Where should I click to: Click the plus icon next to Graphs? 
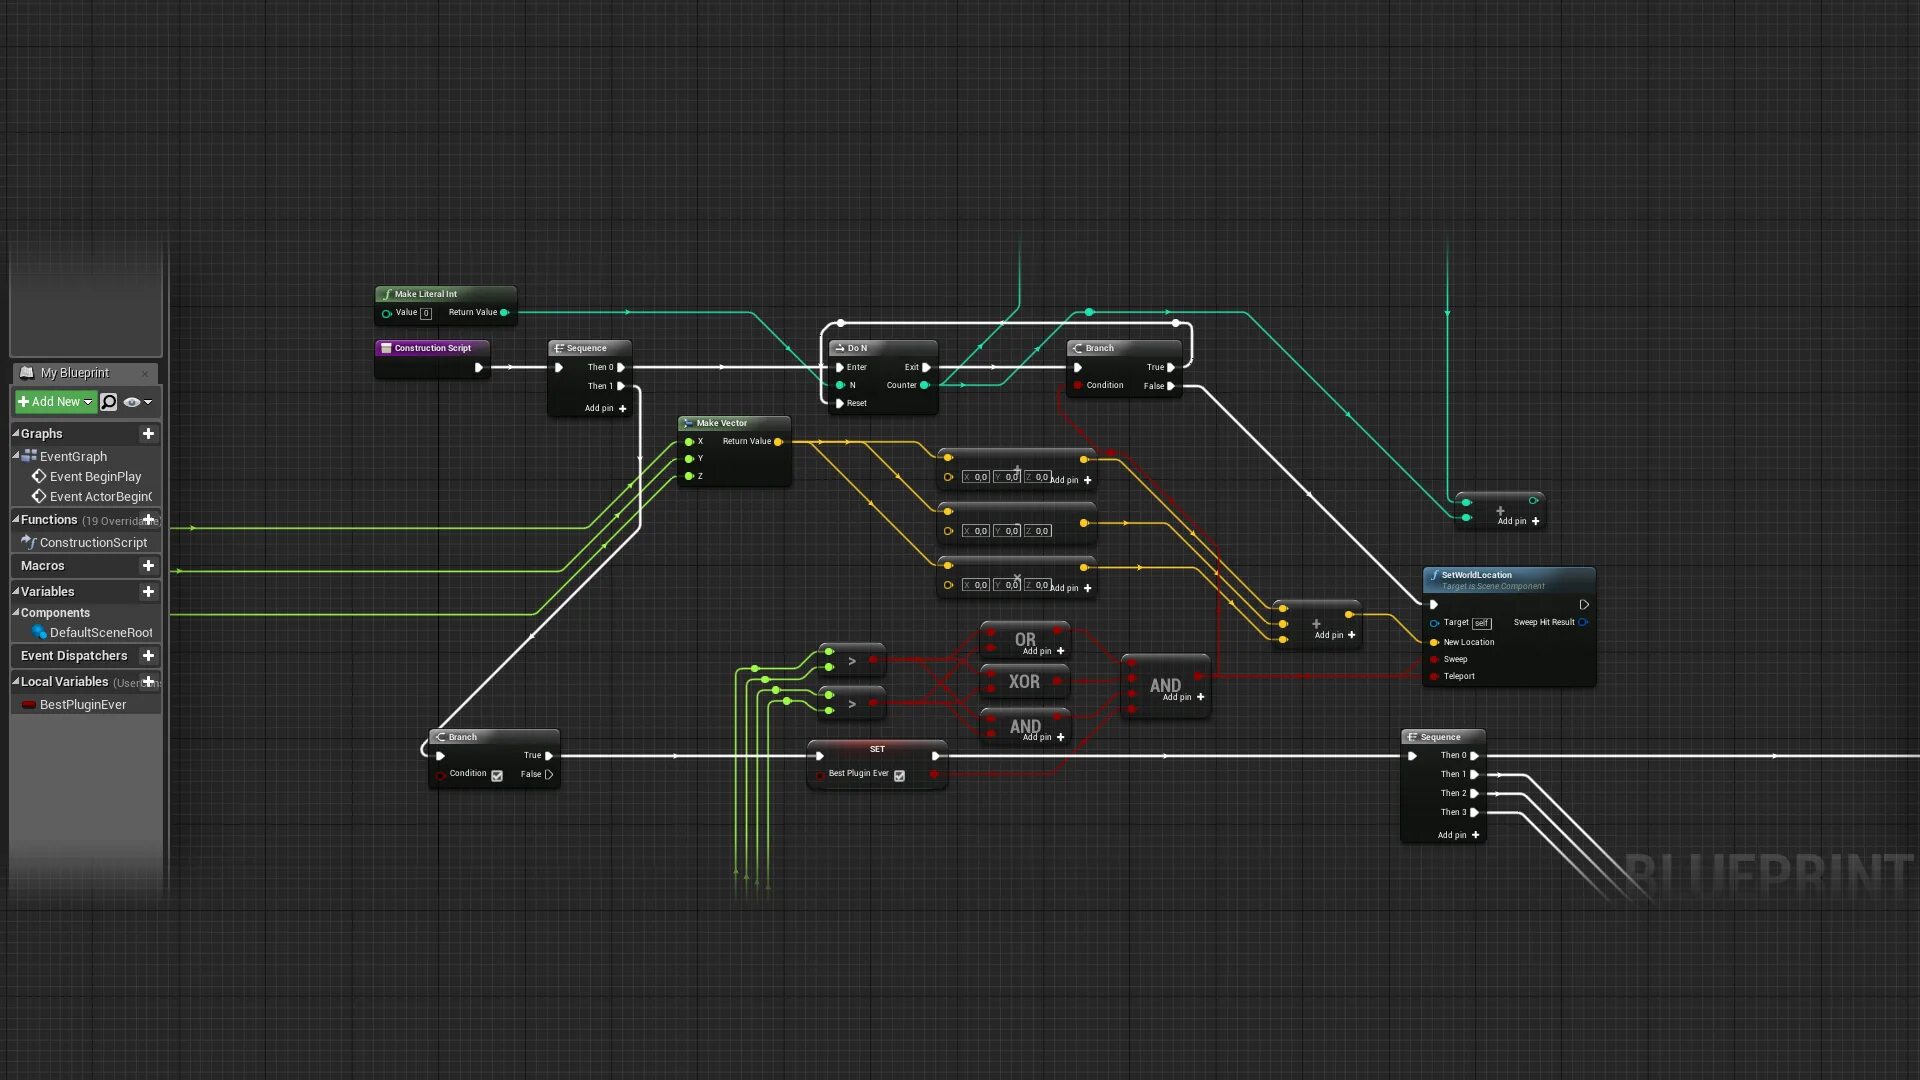click(x=148, y=434)
